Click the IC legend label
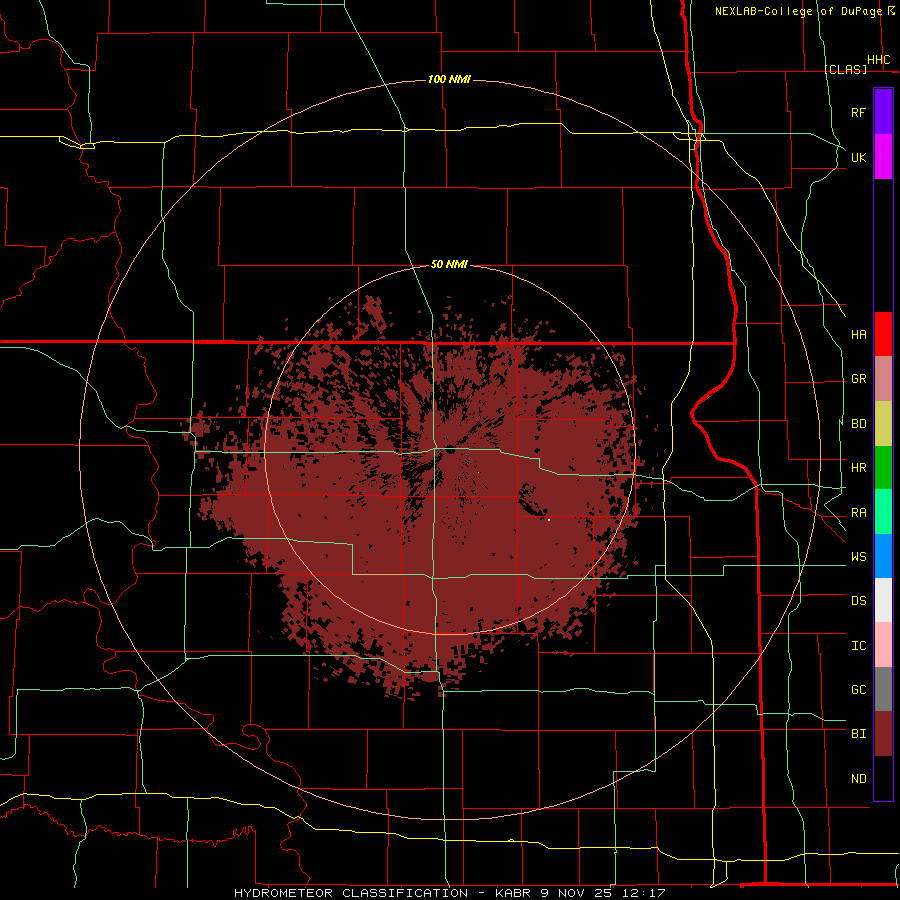 (x=859, y=646)
